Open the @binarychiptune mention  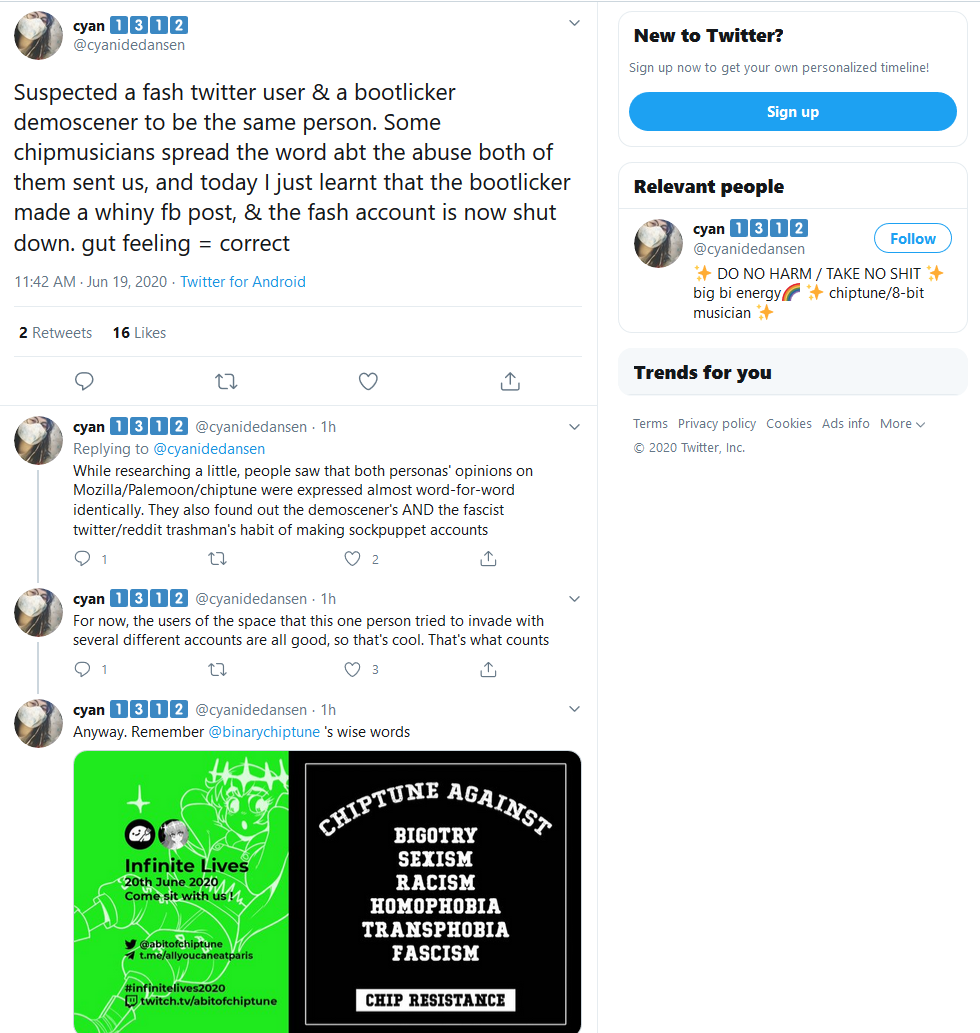(x=264, y=732)
